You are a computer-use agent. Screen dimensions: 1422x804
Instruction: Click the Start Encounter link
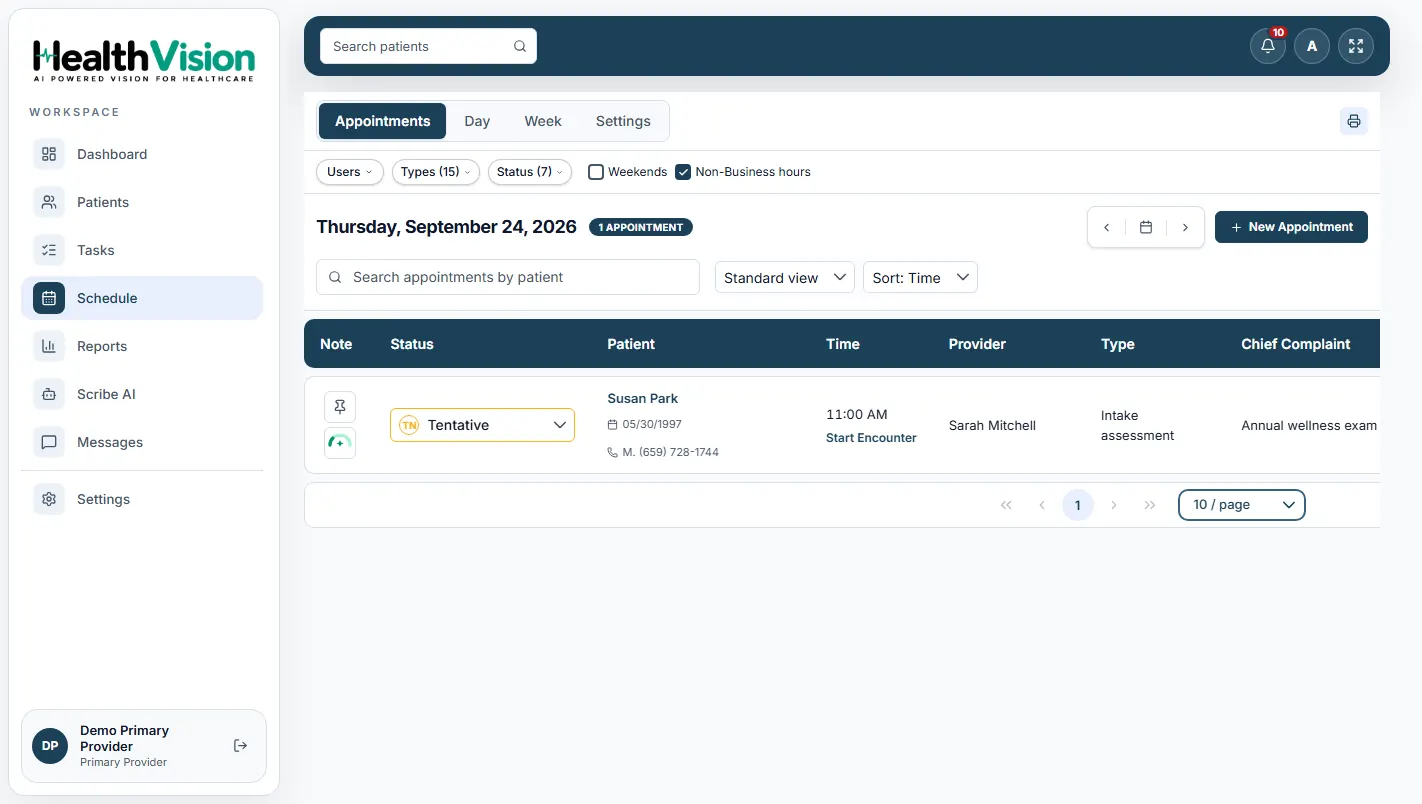point(871,438)
